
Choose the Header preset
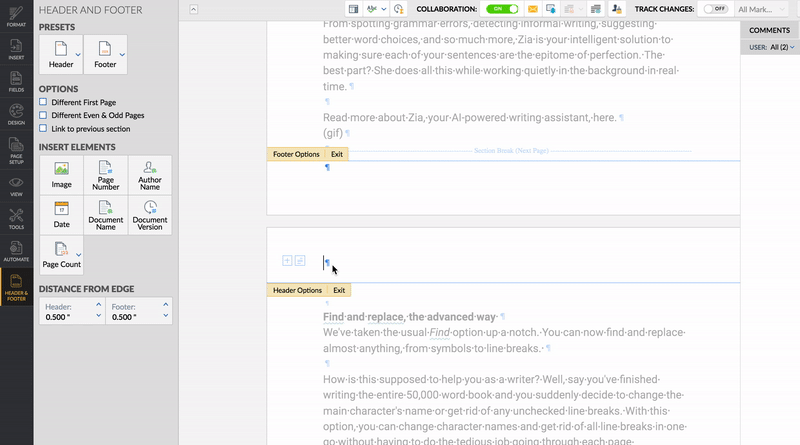pos(61,55)
